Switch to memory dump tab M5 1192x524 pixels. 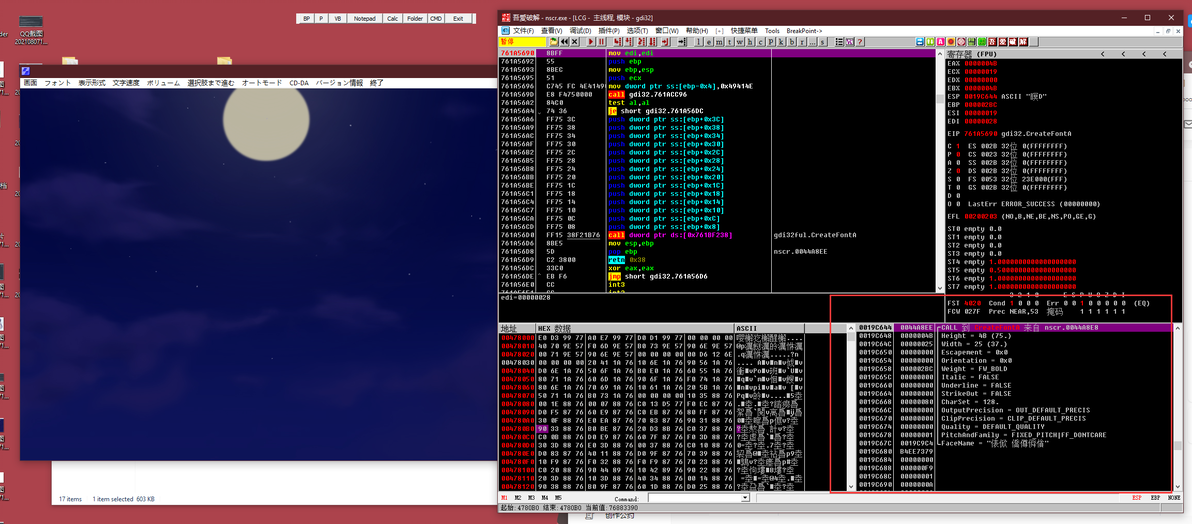pyautogui.click(x=560, y=497)
